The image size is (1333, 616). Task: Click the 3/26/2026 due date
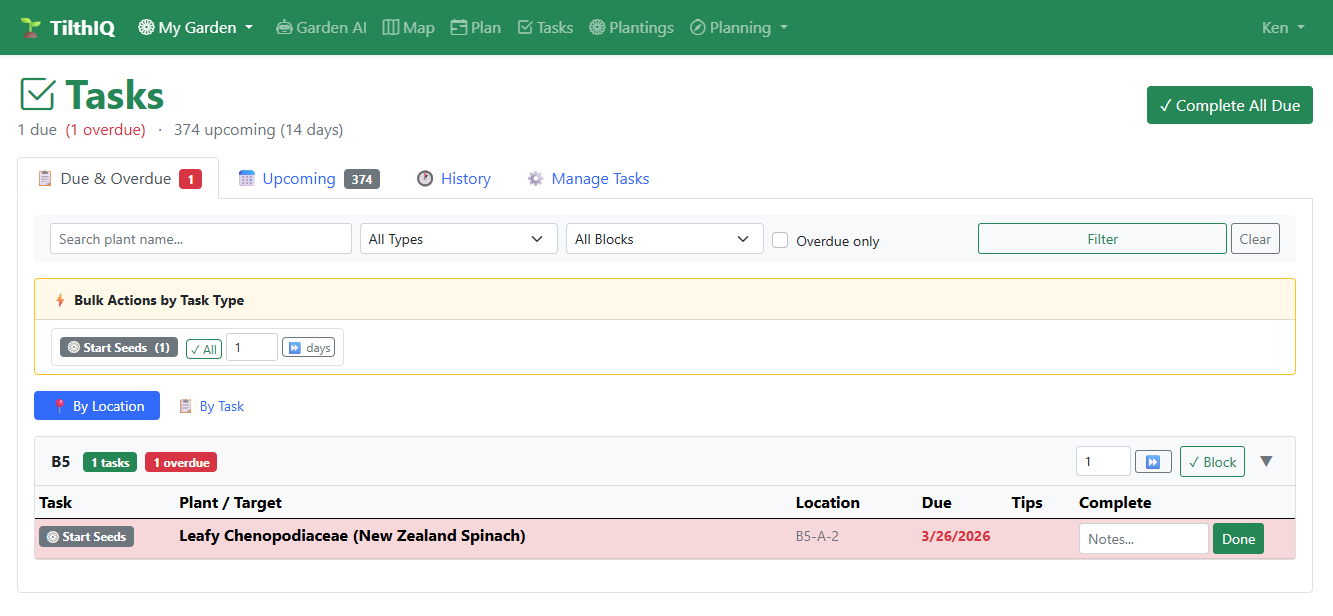tap(956, 537)
